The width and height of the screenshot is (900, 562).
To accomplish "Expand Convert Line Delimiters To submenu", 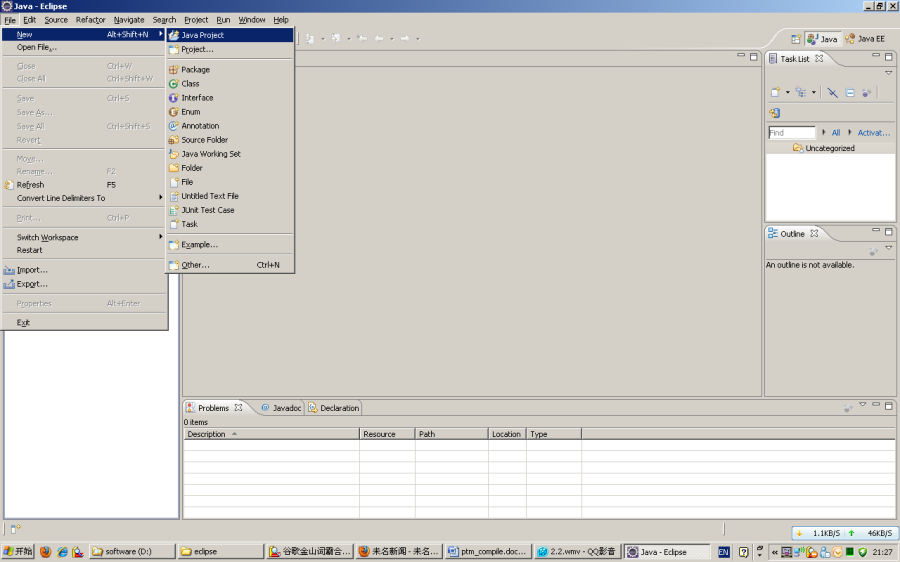I will click(84, 198).
